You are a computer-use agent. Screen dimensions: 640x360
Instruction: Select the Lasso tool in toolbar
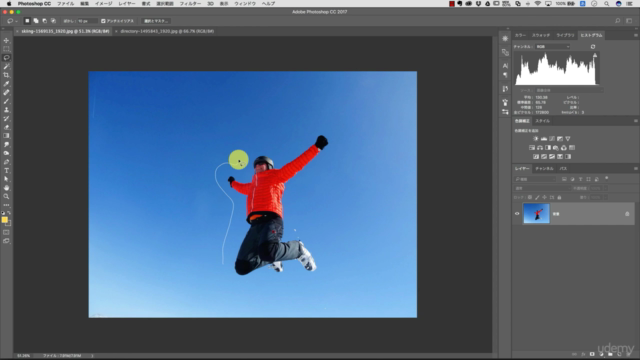[6, 58]
